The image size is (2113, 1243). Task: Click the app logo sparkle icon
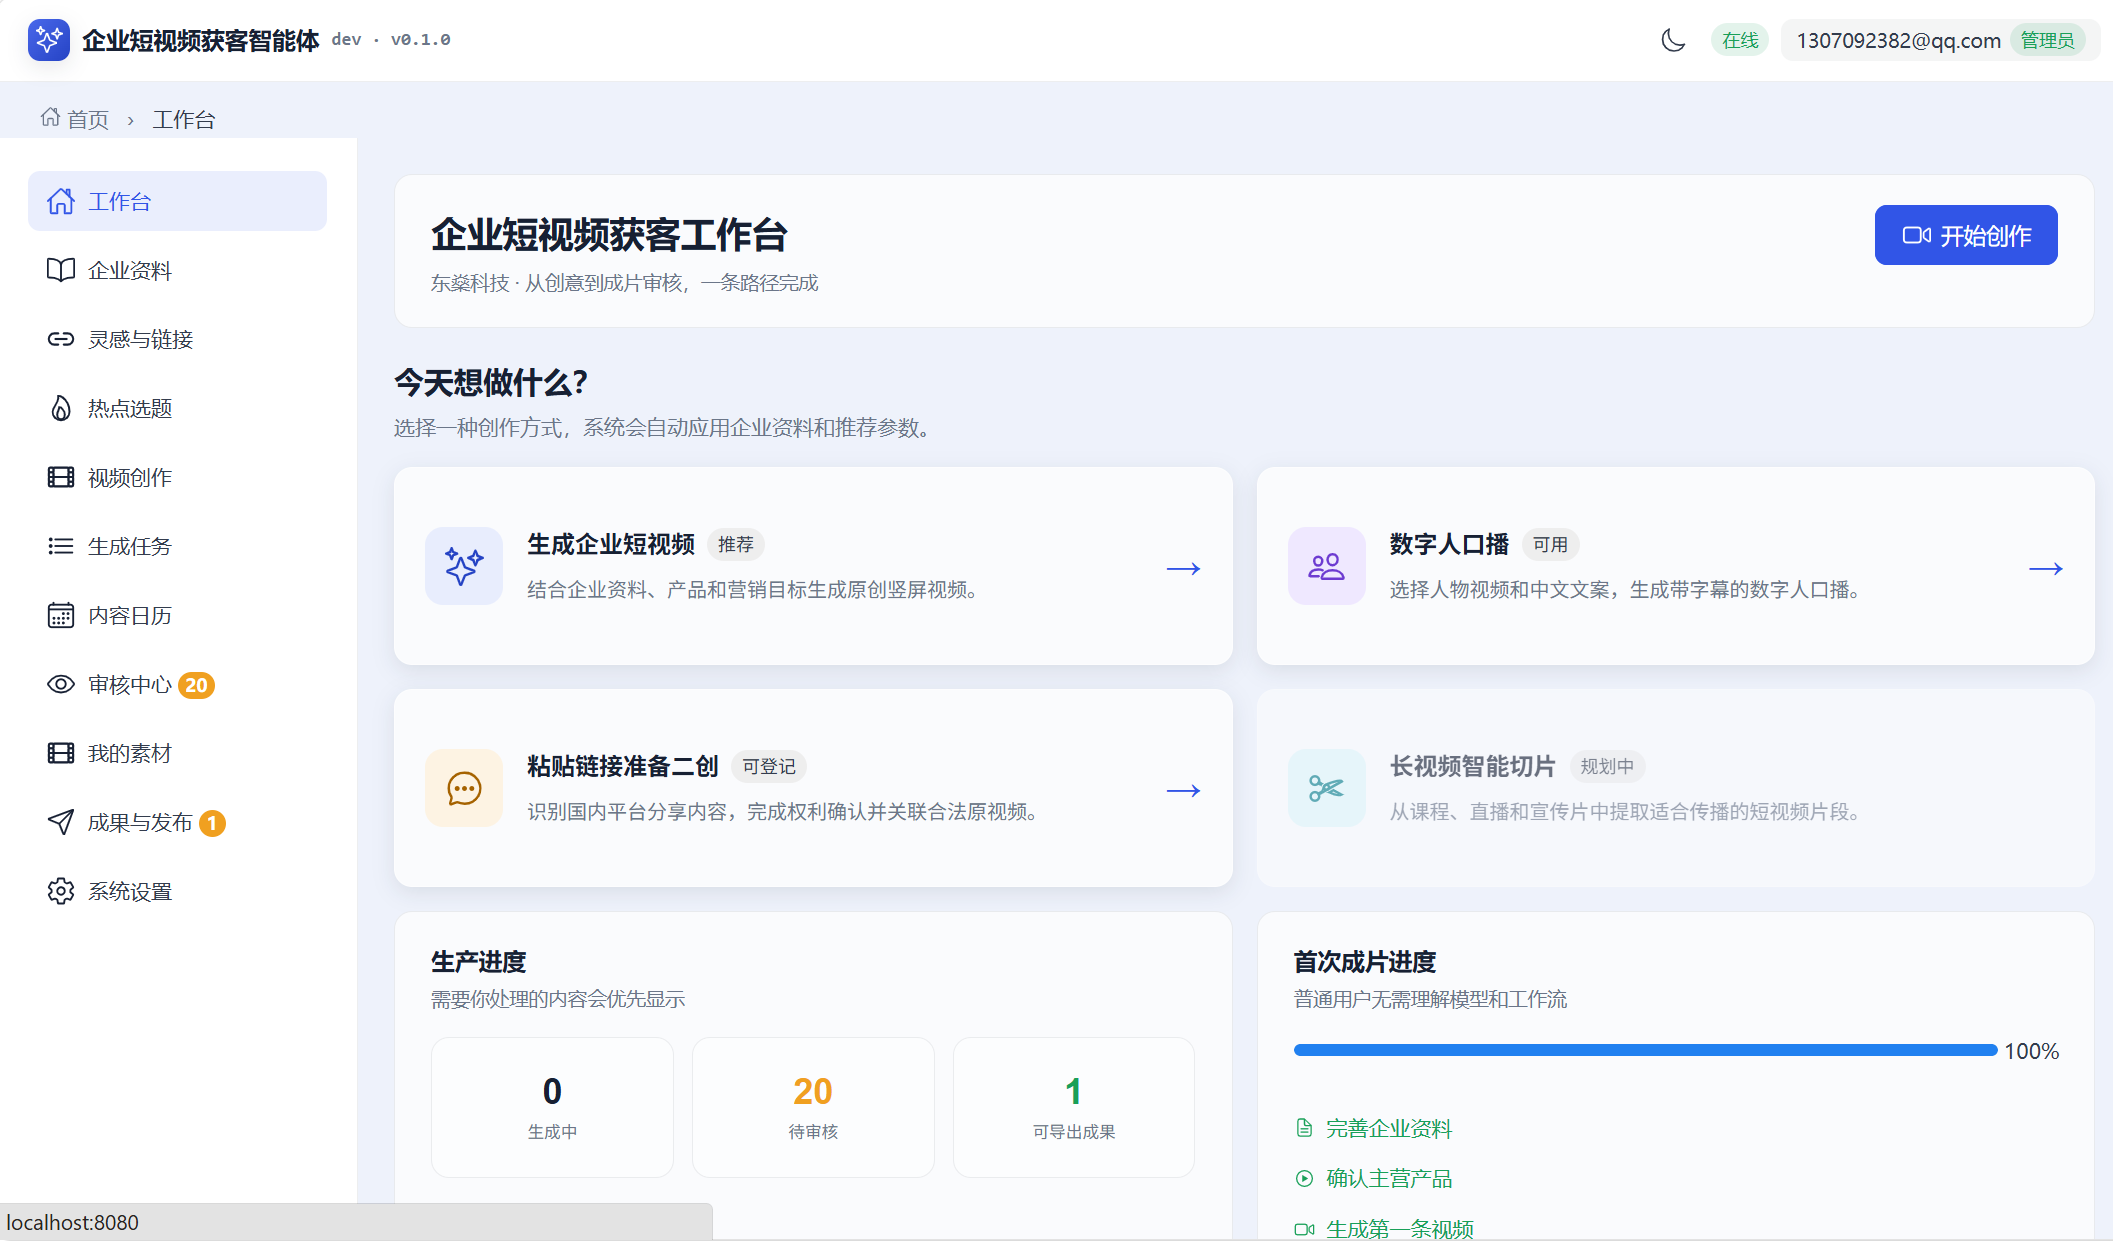[48, 40]
